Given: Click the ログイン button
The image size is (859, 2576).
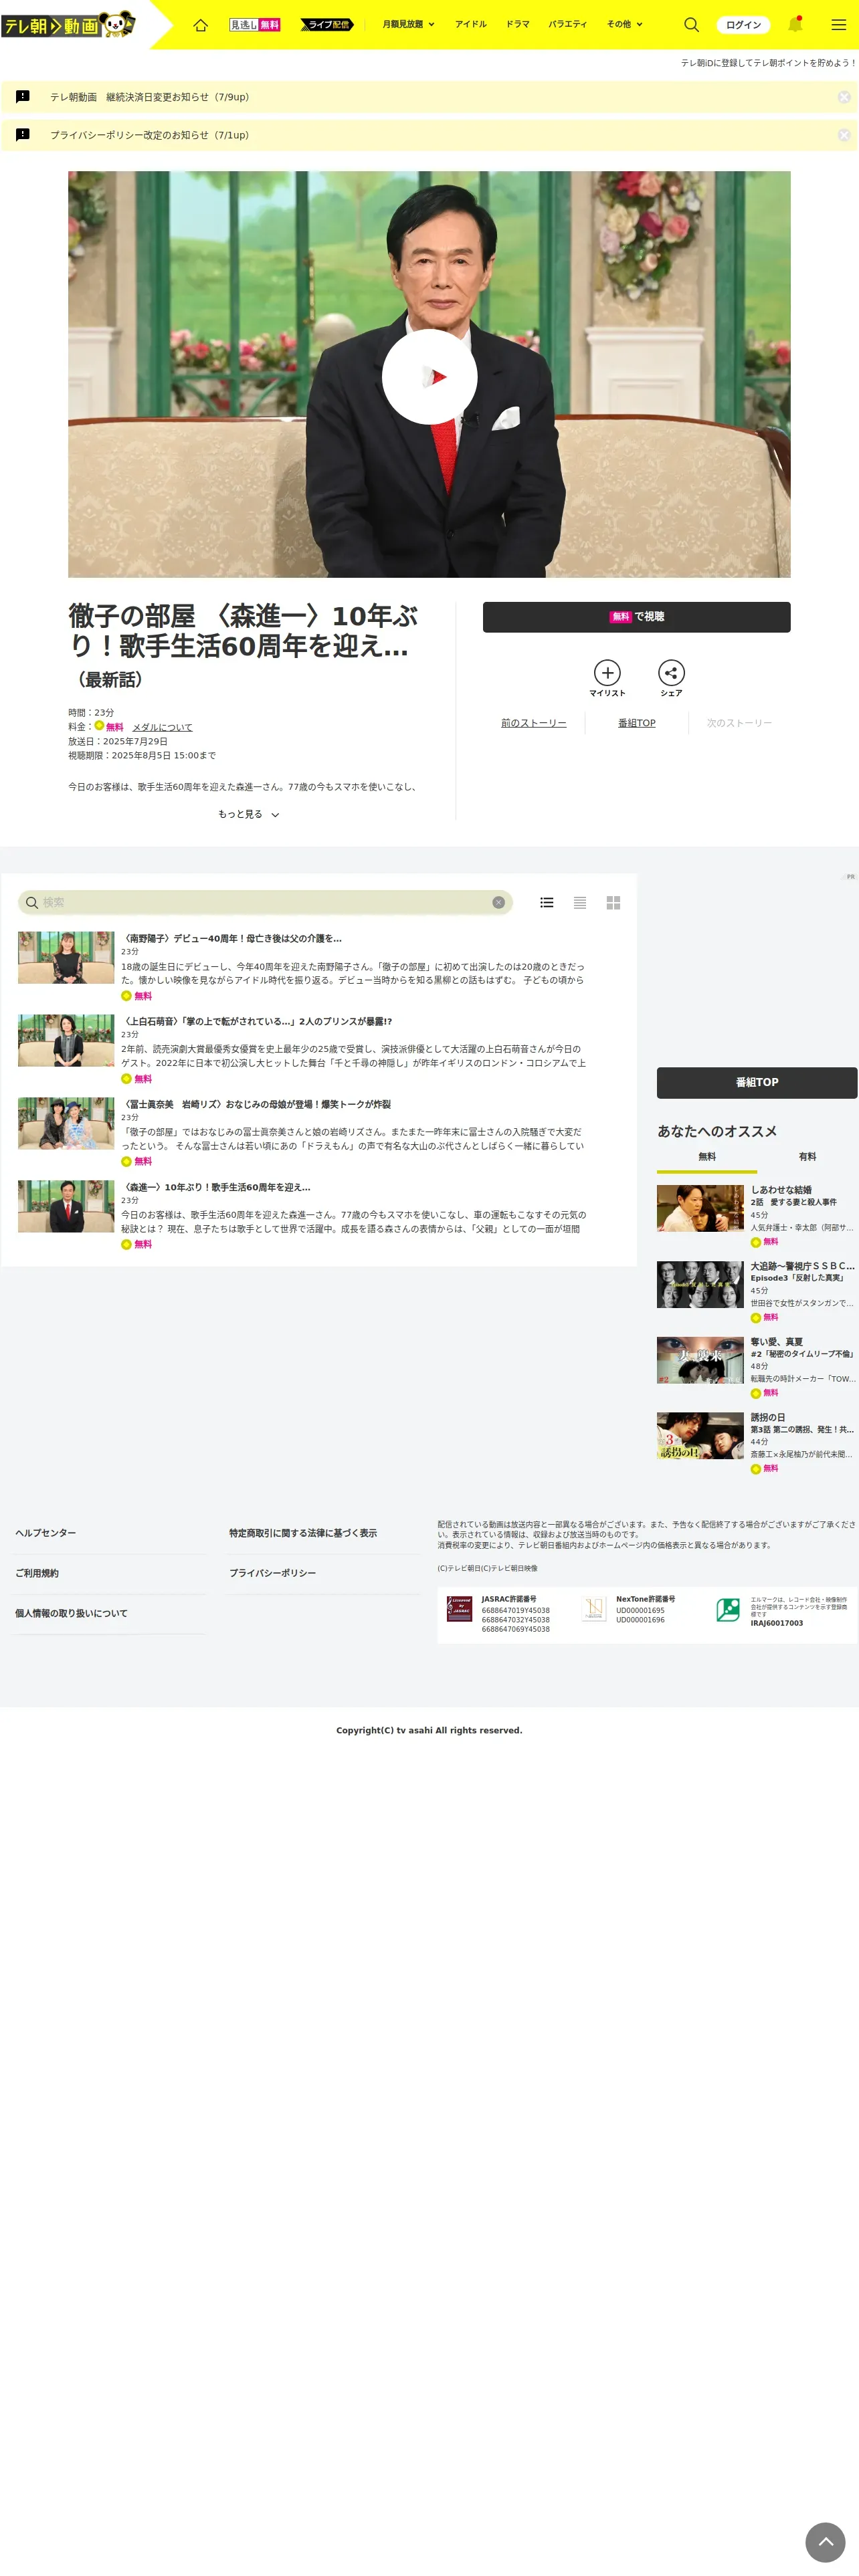Looking at the screenshot, I should tap(743, 25).
